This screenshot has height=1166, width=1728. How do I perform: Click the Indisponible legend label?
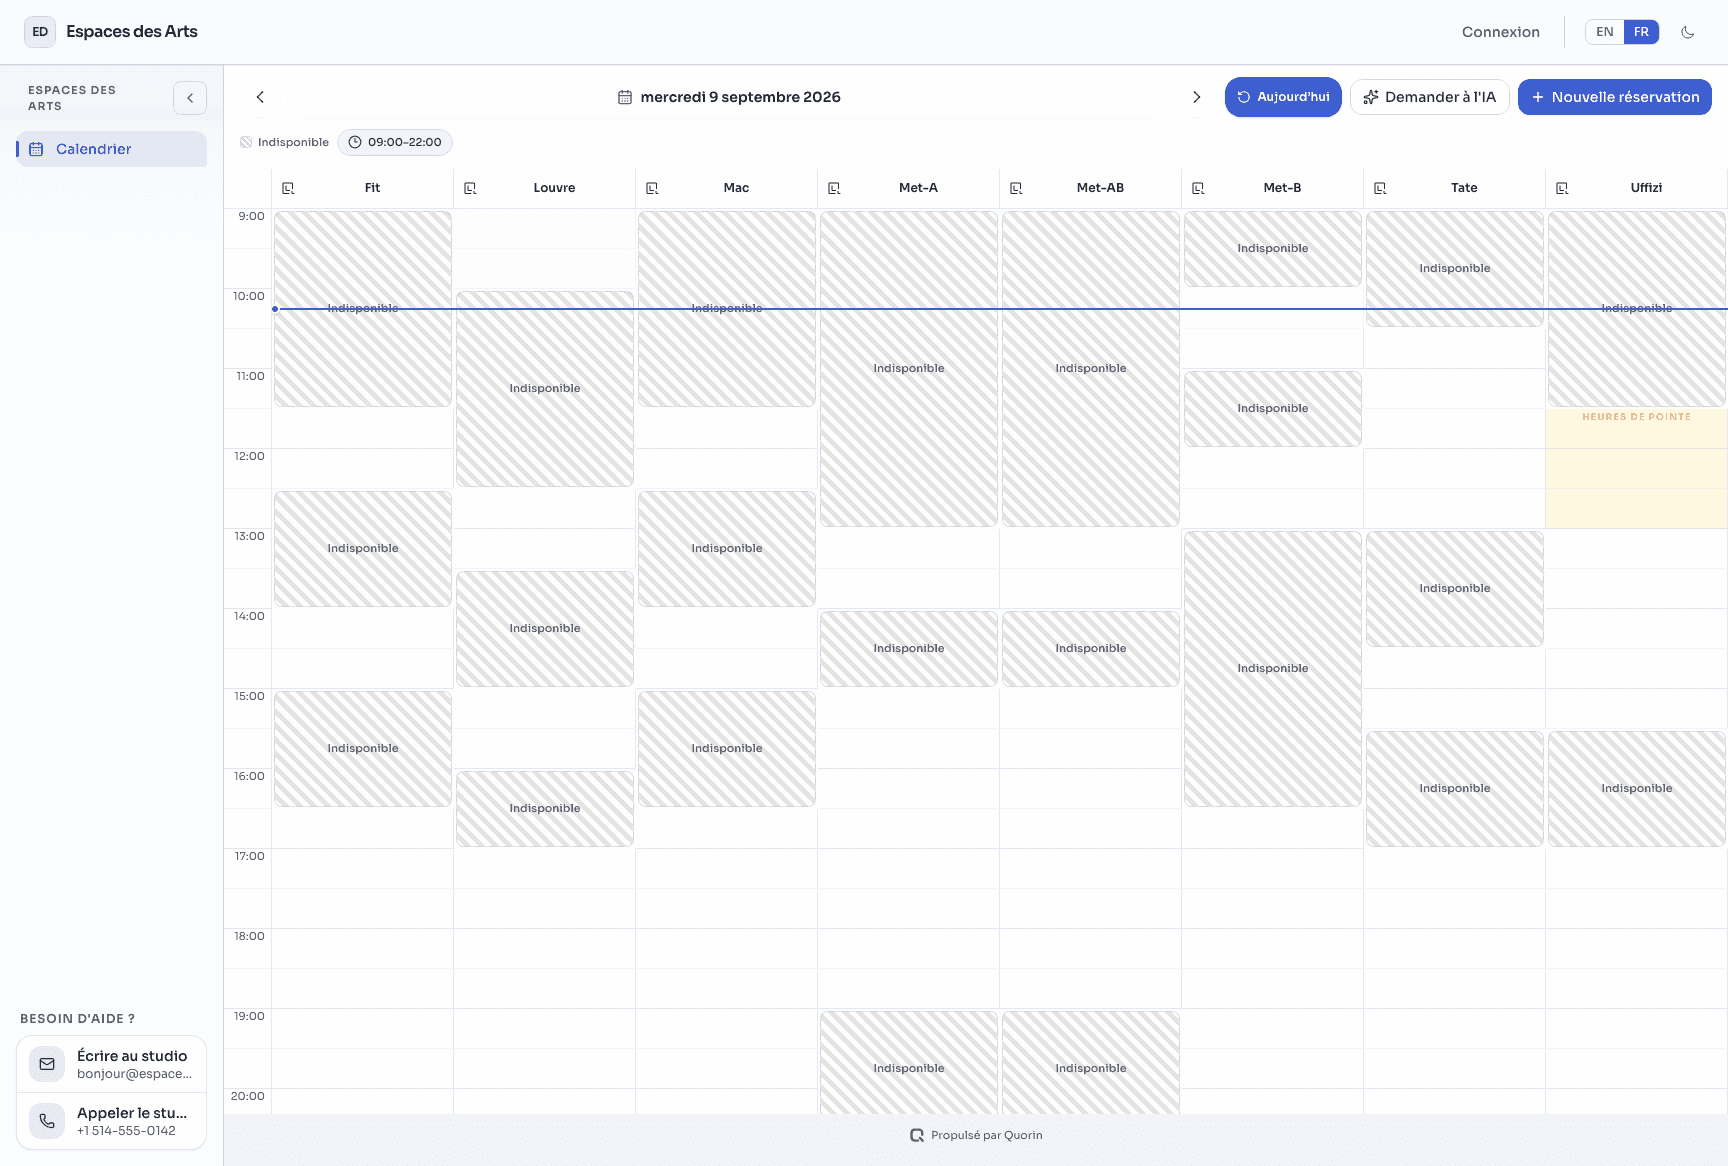293,142
